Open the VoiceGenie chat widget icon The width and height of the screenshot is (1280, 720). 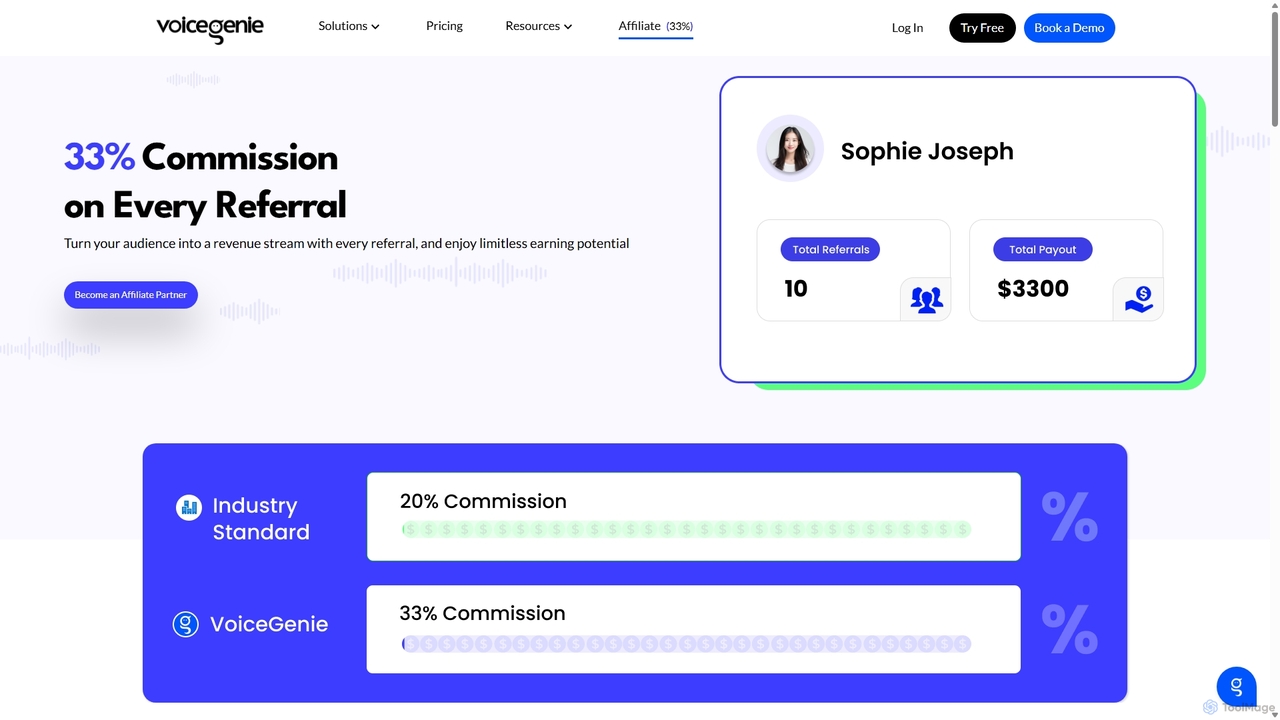pyautogui.click(x=1236, y=687)
